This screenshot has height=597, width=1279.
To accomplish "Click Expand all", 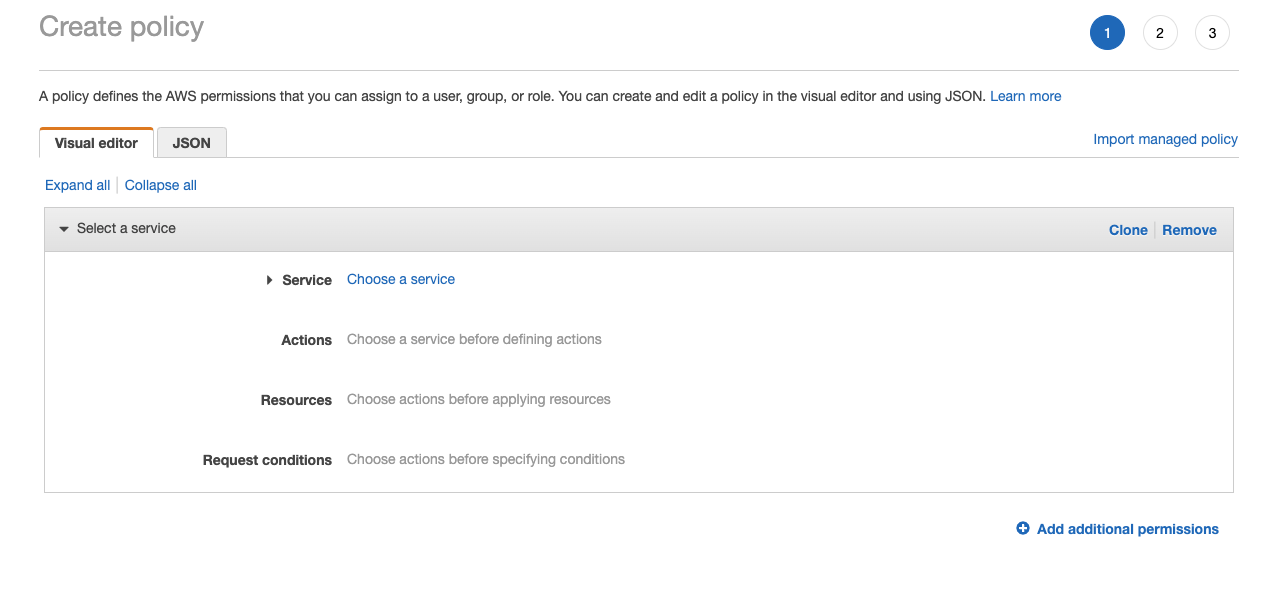I will (78, 185).
